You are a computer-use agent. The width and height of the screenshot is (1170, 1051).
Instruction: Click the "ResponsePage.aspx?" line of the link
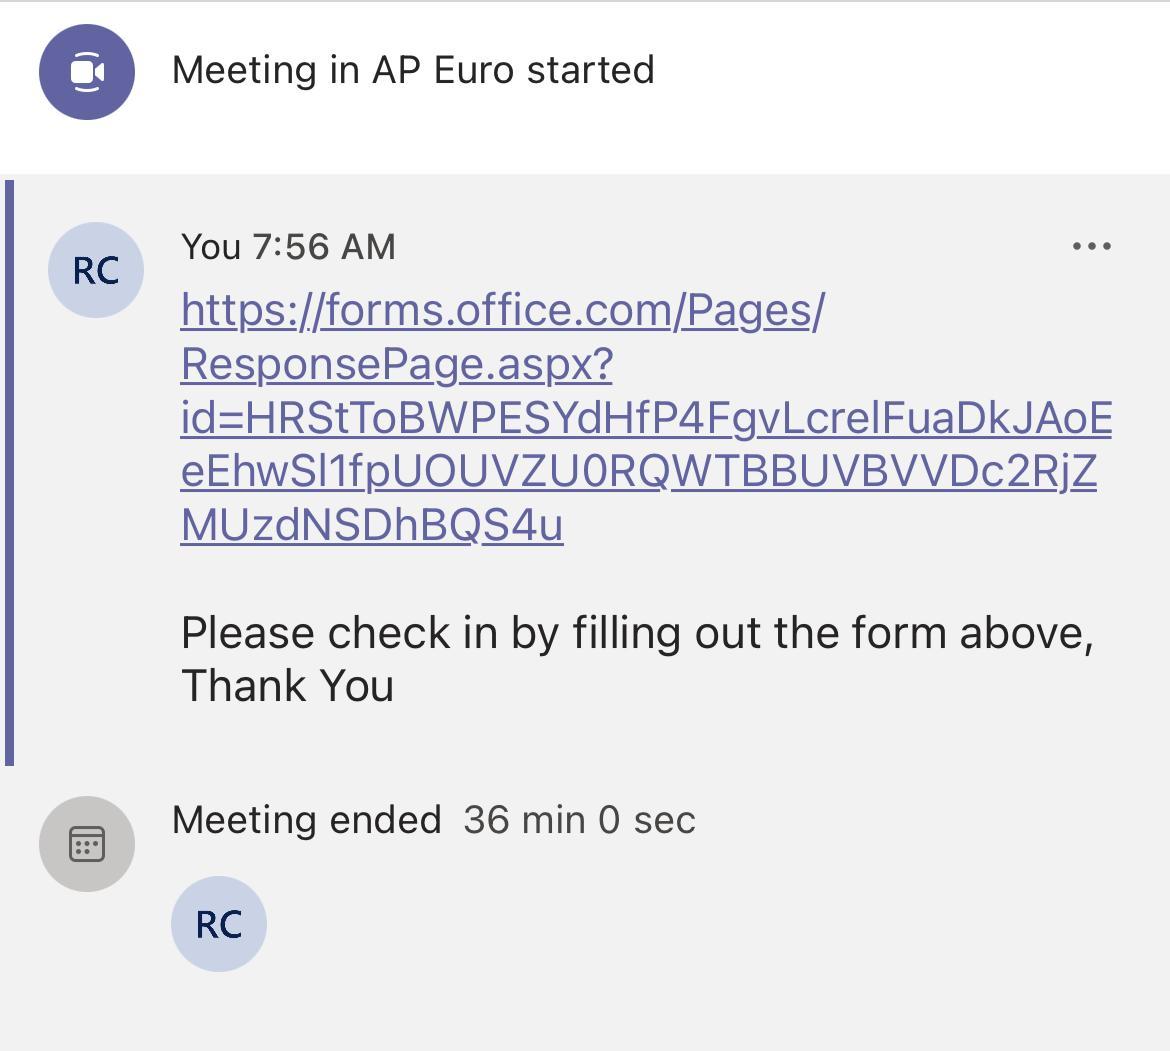click(x=396, y=365)
